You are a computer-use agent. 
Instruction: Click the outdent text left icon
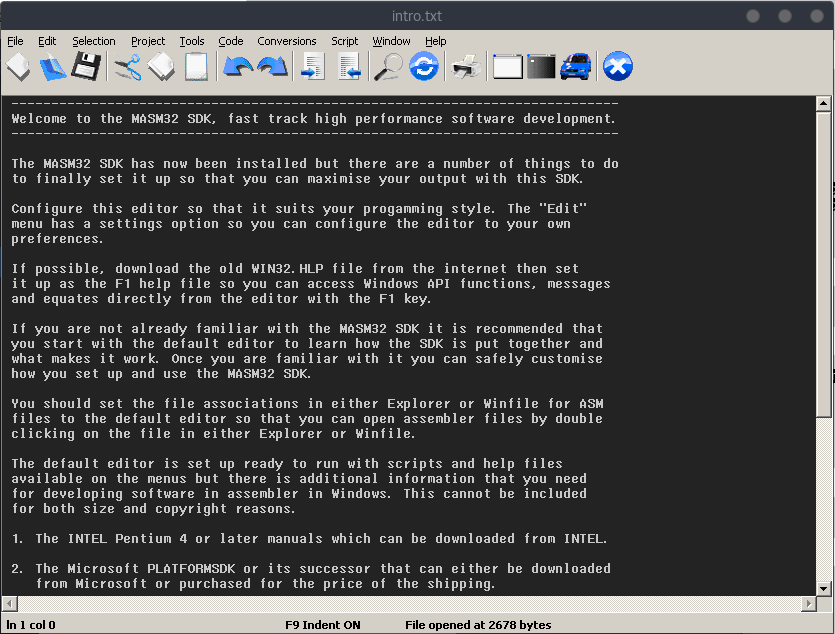pyautogui.click(x=350, y=67)
